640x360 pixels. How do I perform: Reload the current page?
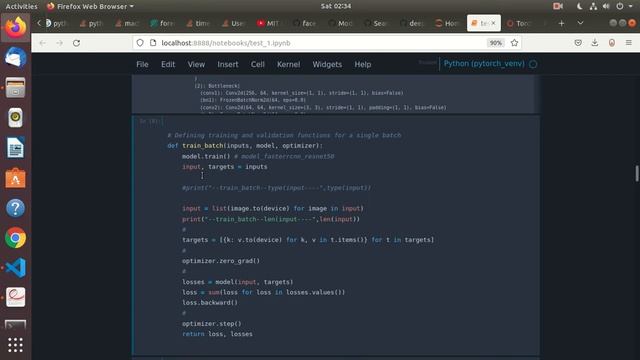76,43
